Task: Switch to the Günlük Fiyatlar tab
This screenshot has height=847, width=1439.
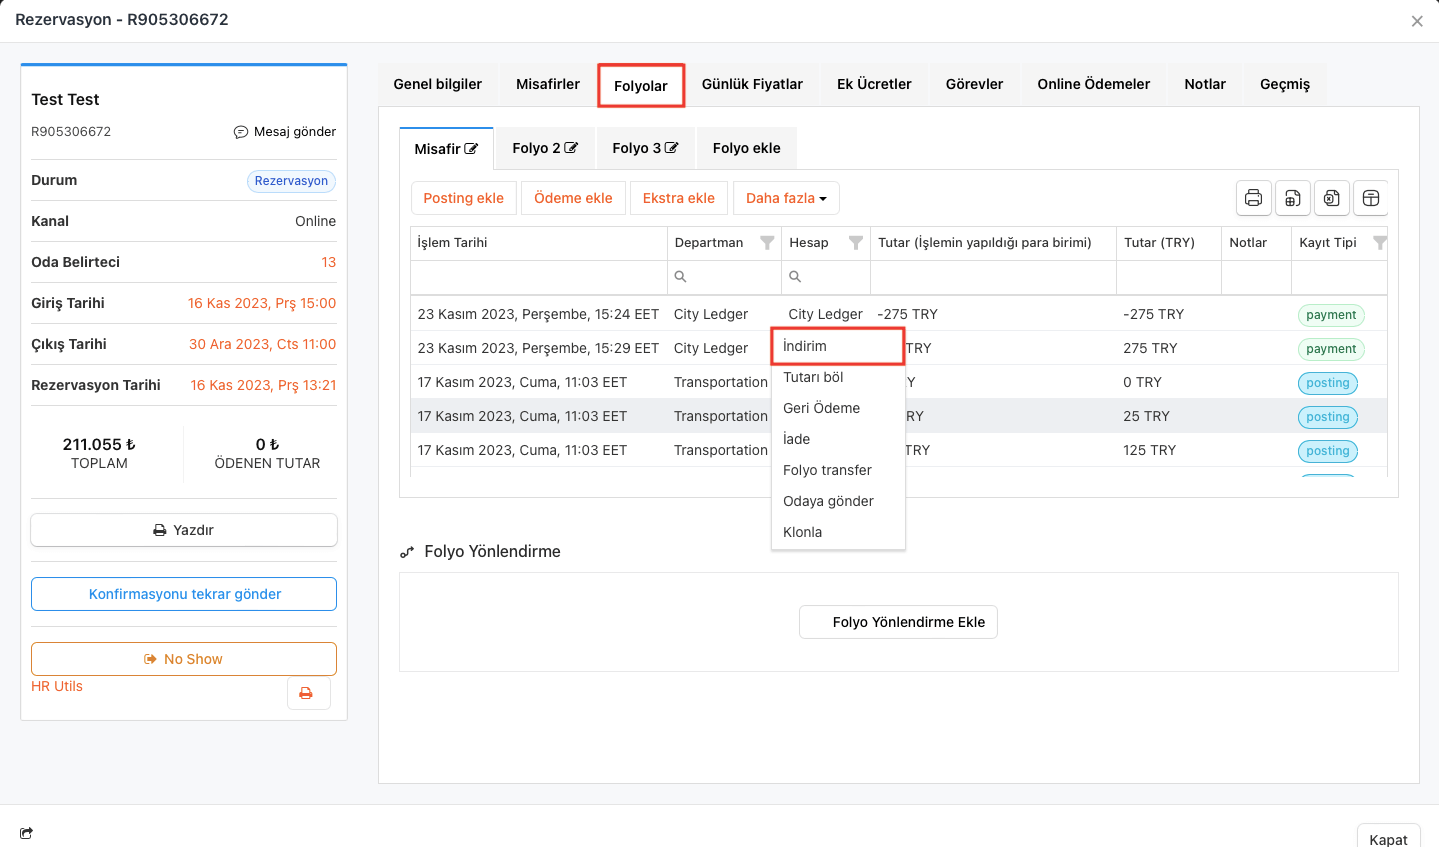Action: point(752,84)
